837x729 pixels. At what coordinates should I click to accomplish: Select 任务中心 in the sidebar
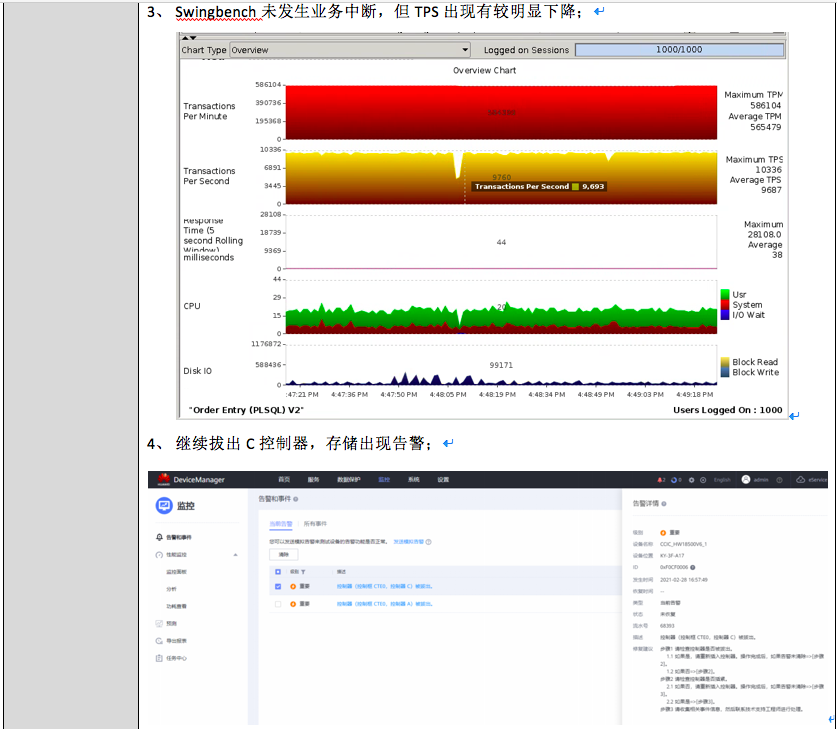176,658
